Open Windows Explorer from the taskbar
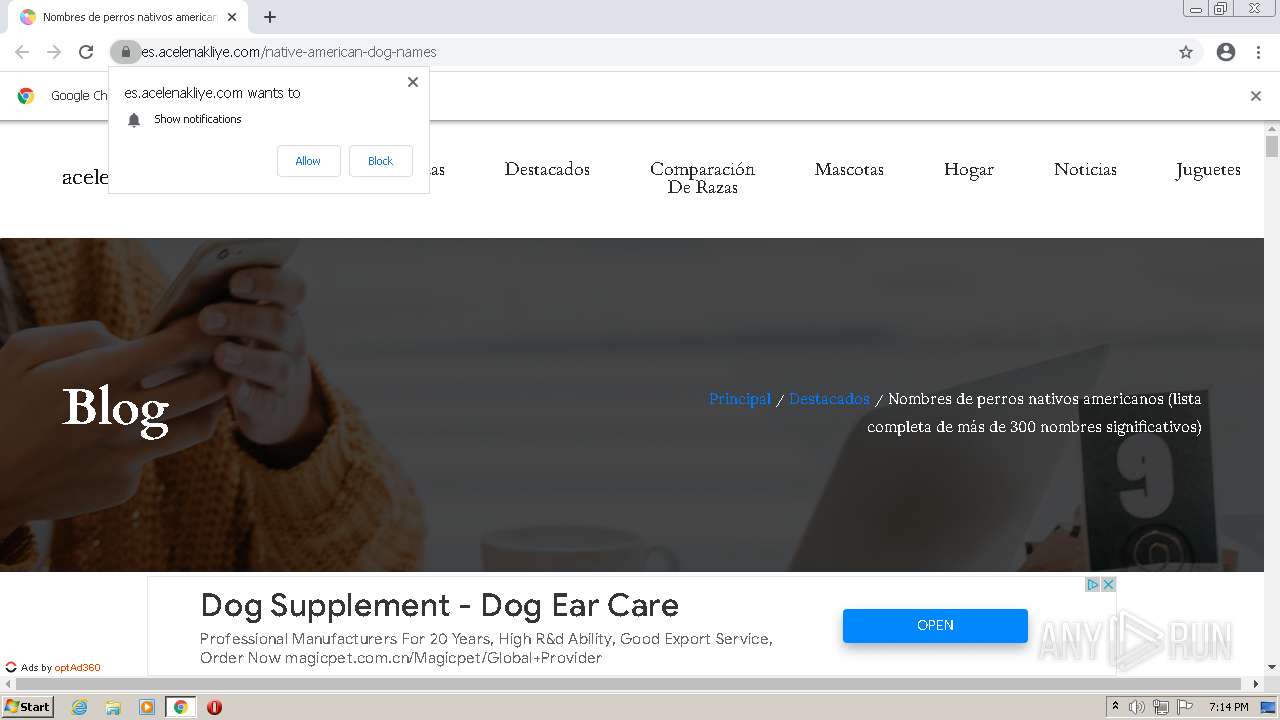 click(x=113, y=707)
